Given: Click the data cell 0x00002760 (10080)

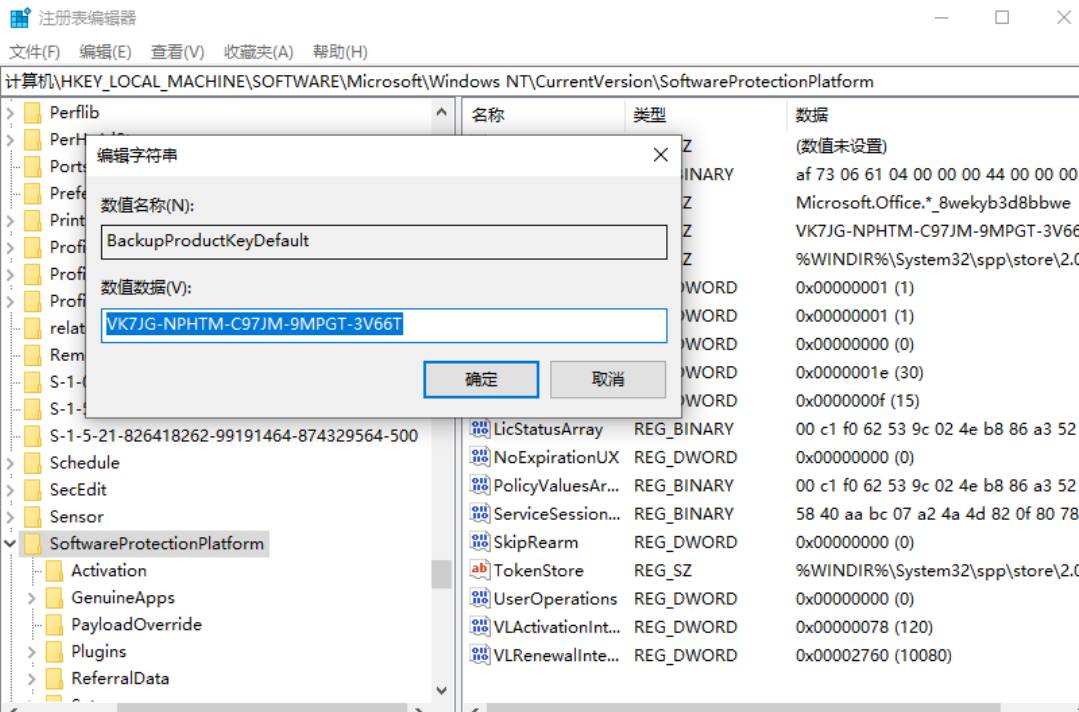Looking at the screenshot, I should [873, 655].
